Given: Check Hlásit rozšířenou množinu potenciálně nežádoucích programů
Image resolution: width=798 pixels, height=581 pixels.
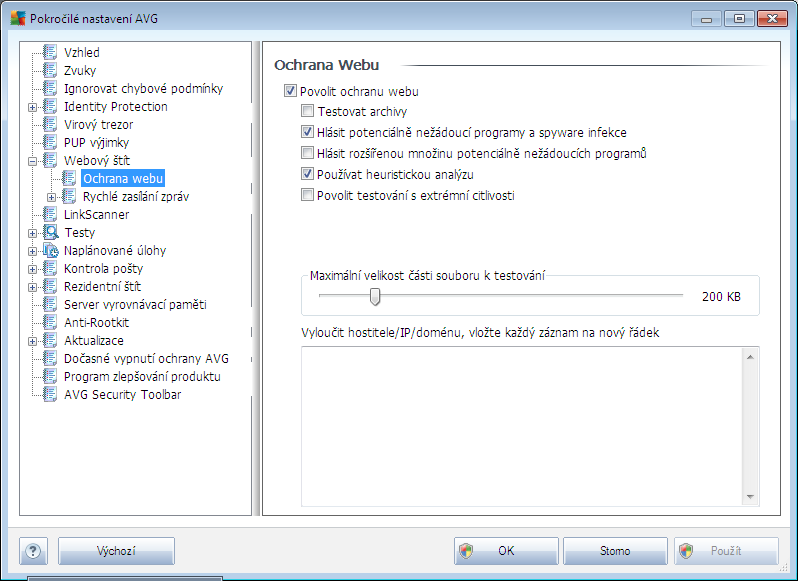Looking at the screenshot, I should pos(307,153).
